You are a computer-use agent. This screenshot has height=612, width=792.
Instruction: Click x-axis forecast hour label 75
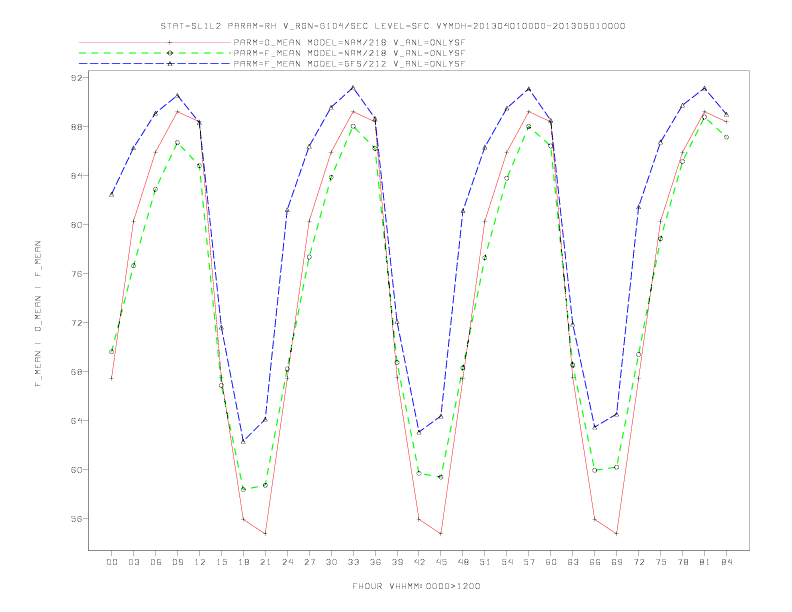[x=661, y=562]
